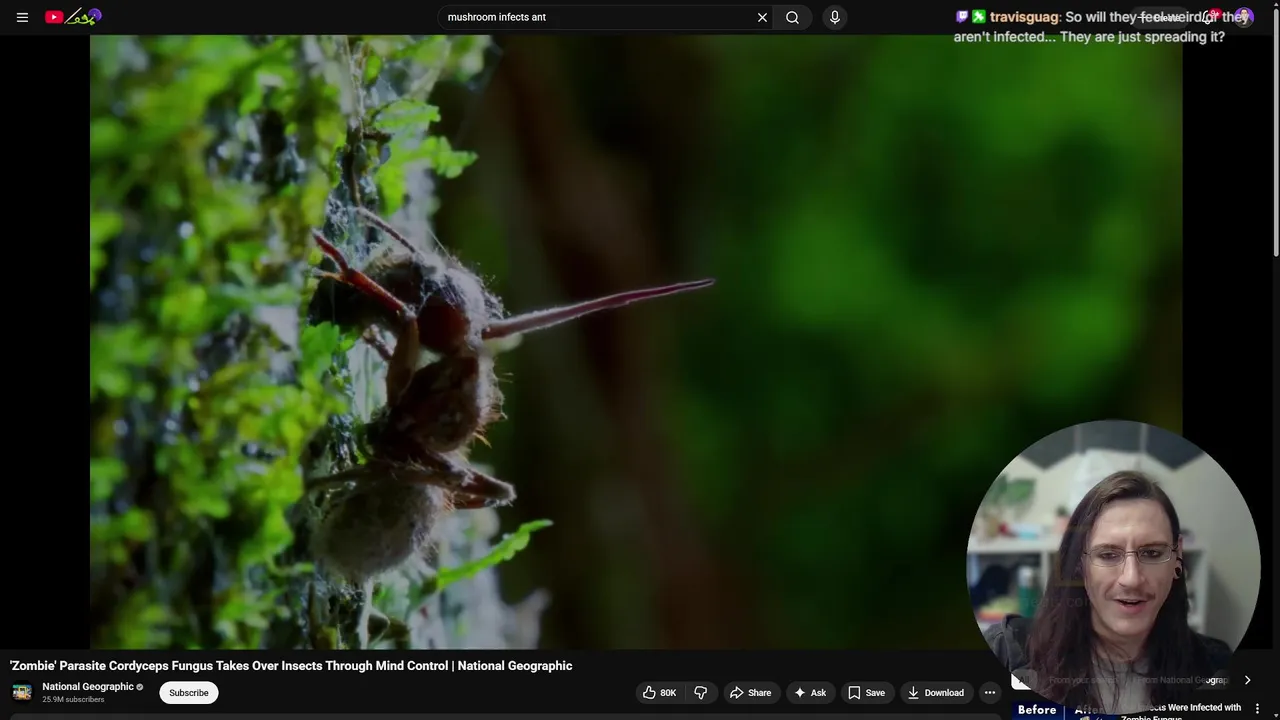Image resolution: width=1280 pixels, height=720 pixels.
Task: Open the National Geographic channel name link
Action: (x=88, y=686)
